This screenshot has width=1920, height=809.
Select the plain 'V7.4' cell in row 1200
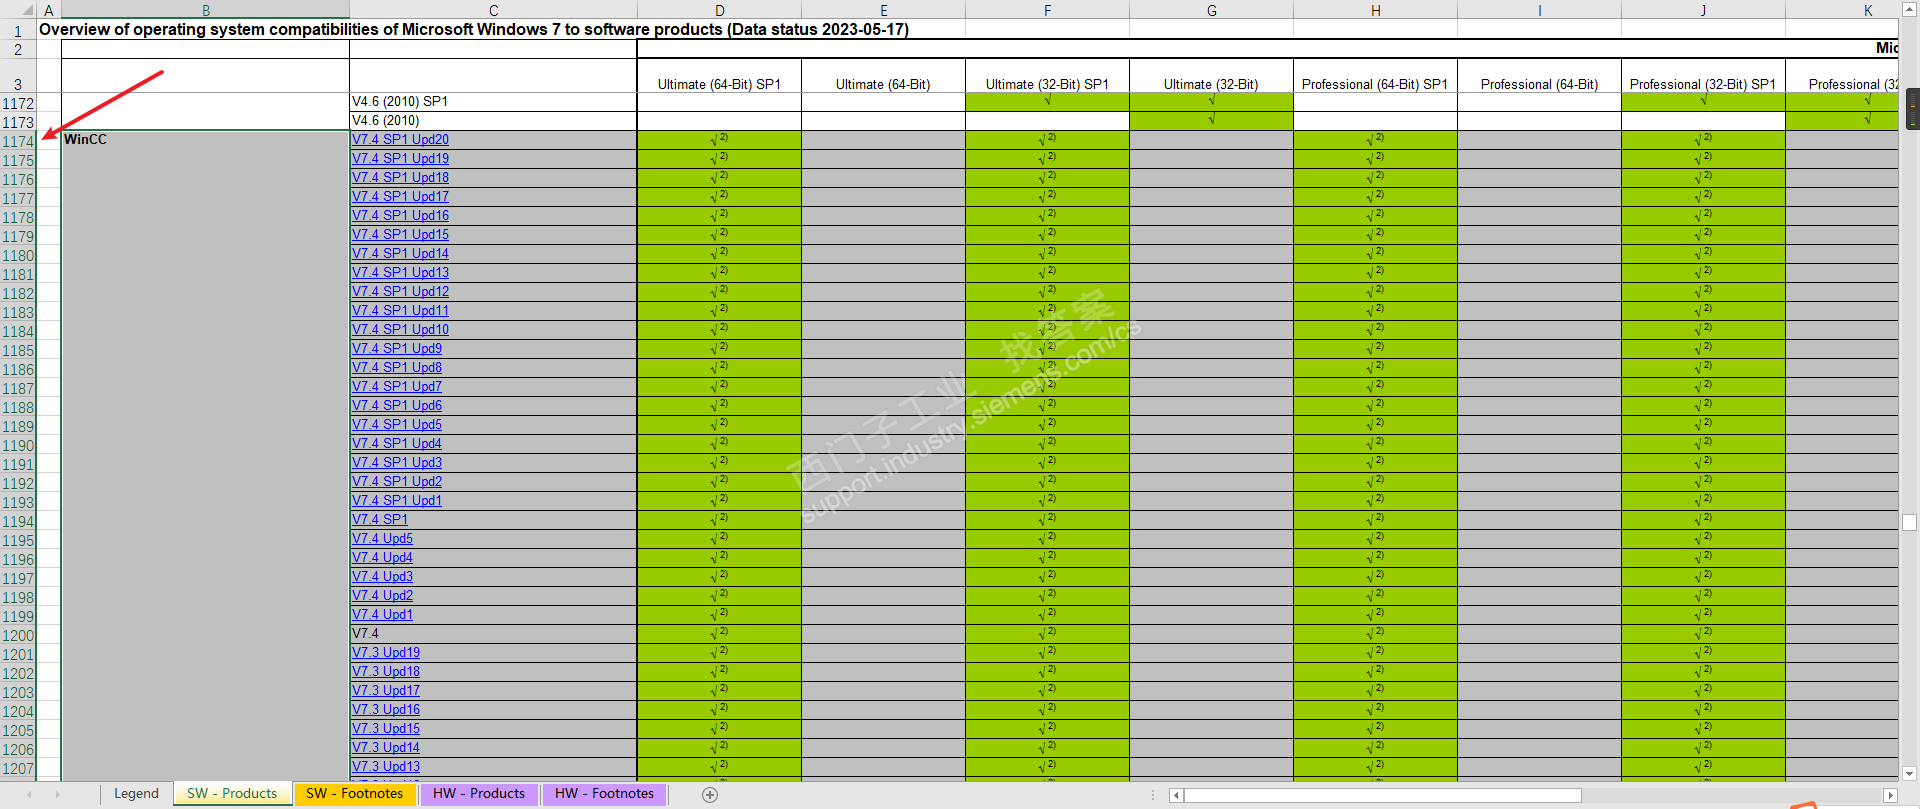pyautogui.click(x=493, y=634)
